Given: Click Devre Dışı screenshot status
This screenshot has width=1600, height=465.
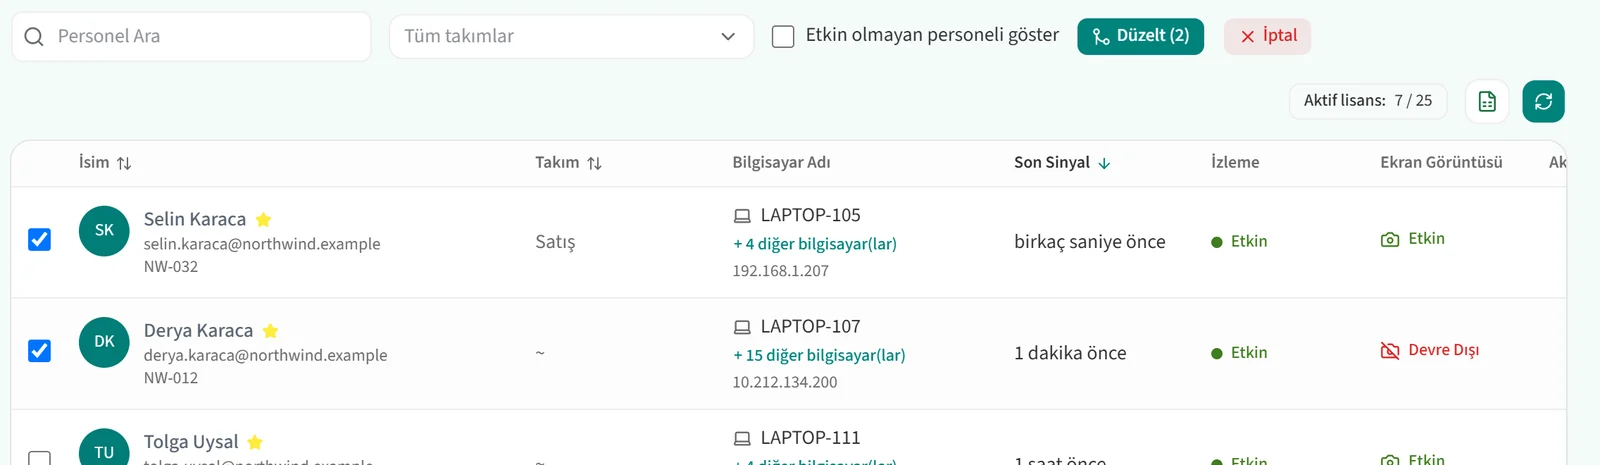Looking at the screenshot, I should coord(1443,350).
